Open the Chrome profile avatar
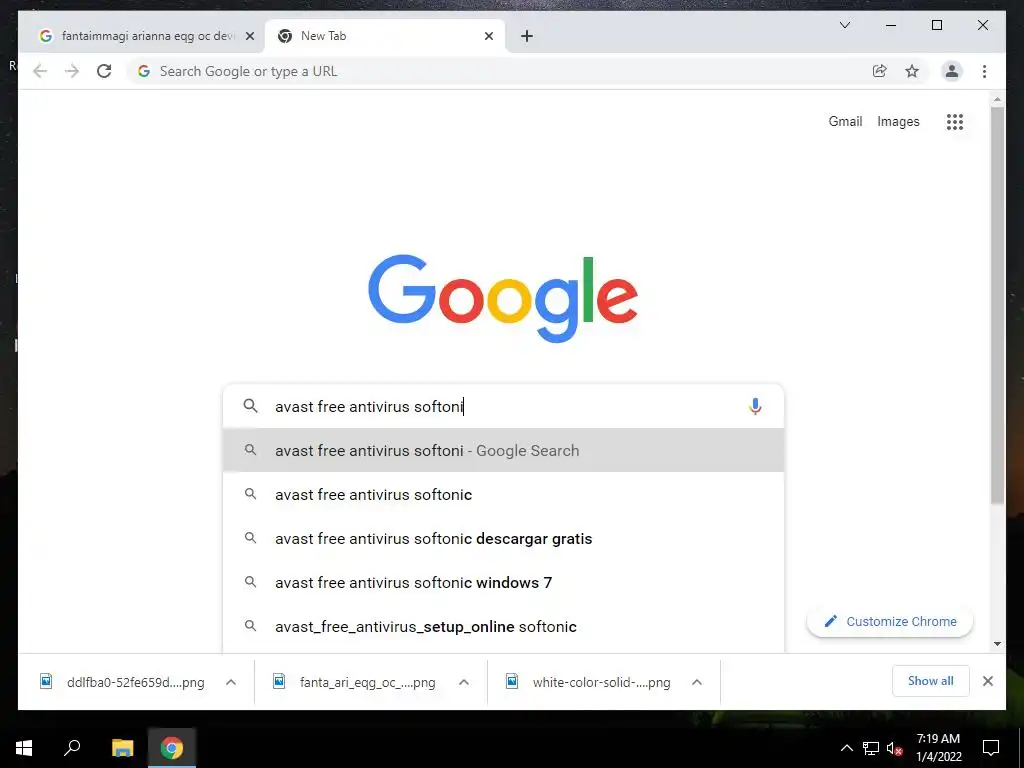The width and height of the screenshot is (1024, 768). point(952,71)
